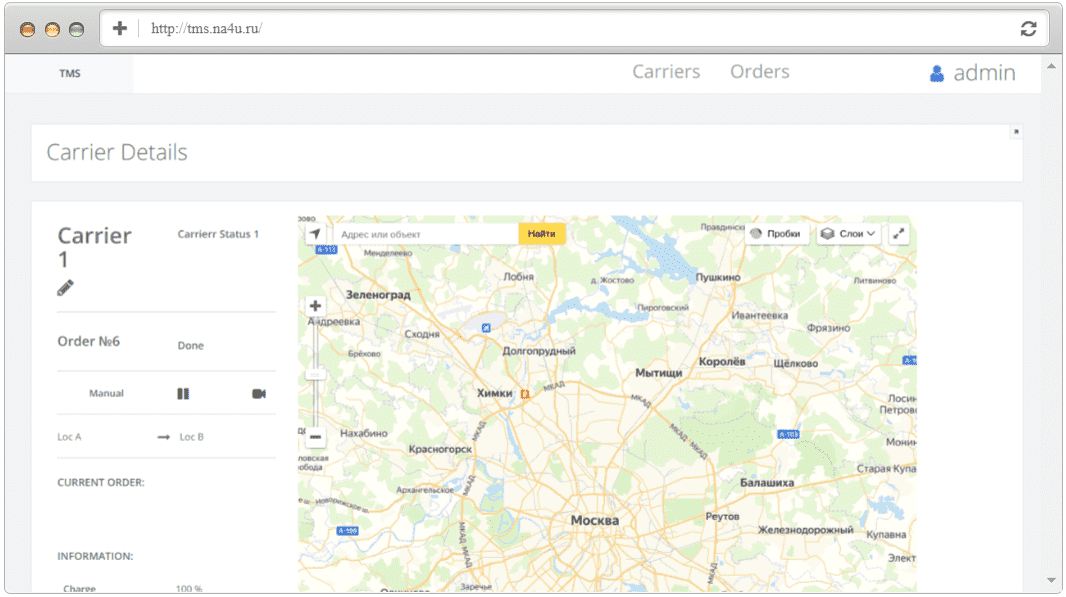Click the browser new tab plus icon
The image size is (1066, 597).
click(120, 28)
